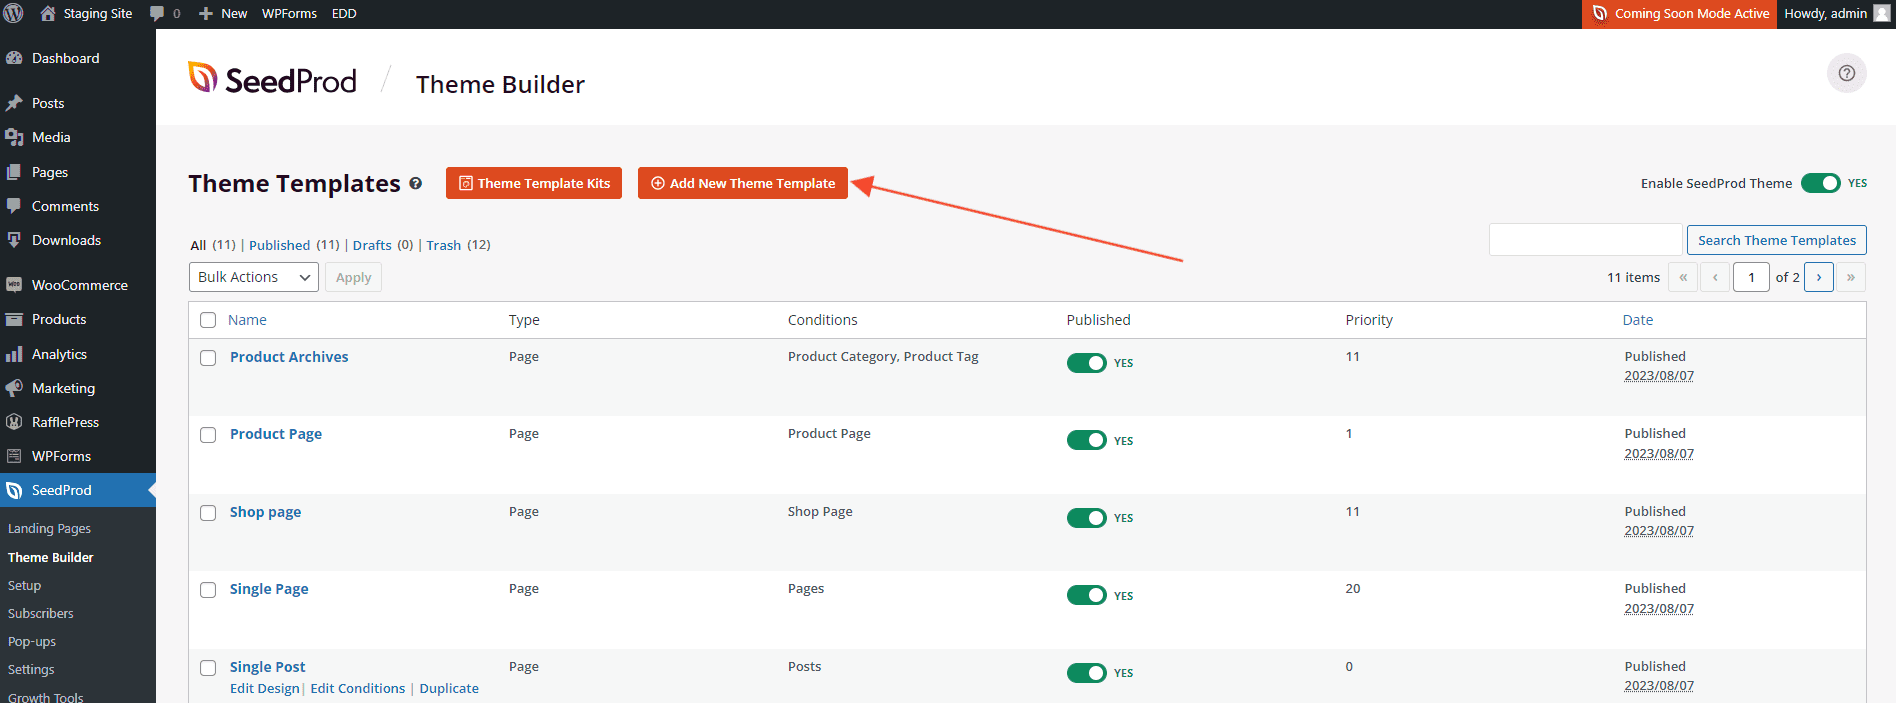Show the Published templates filter
The image size is (1896, 703).
[279, 245]
